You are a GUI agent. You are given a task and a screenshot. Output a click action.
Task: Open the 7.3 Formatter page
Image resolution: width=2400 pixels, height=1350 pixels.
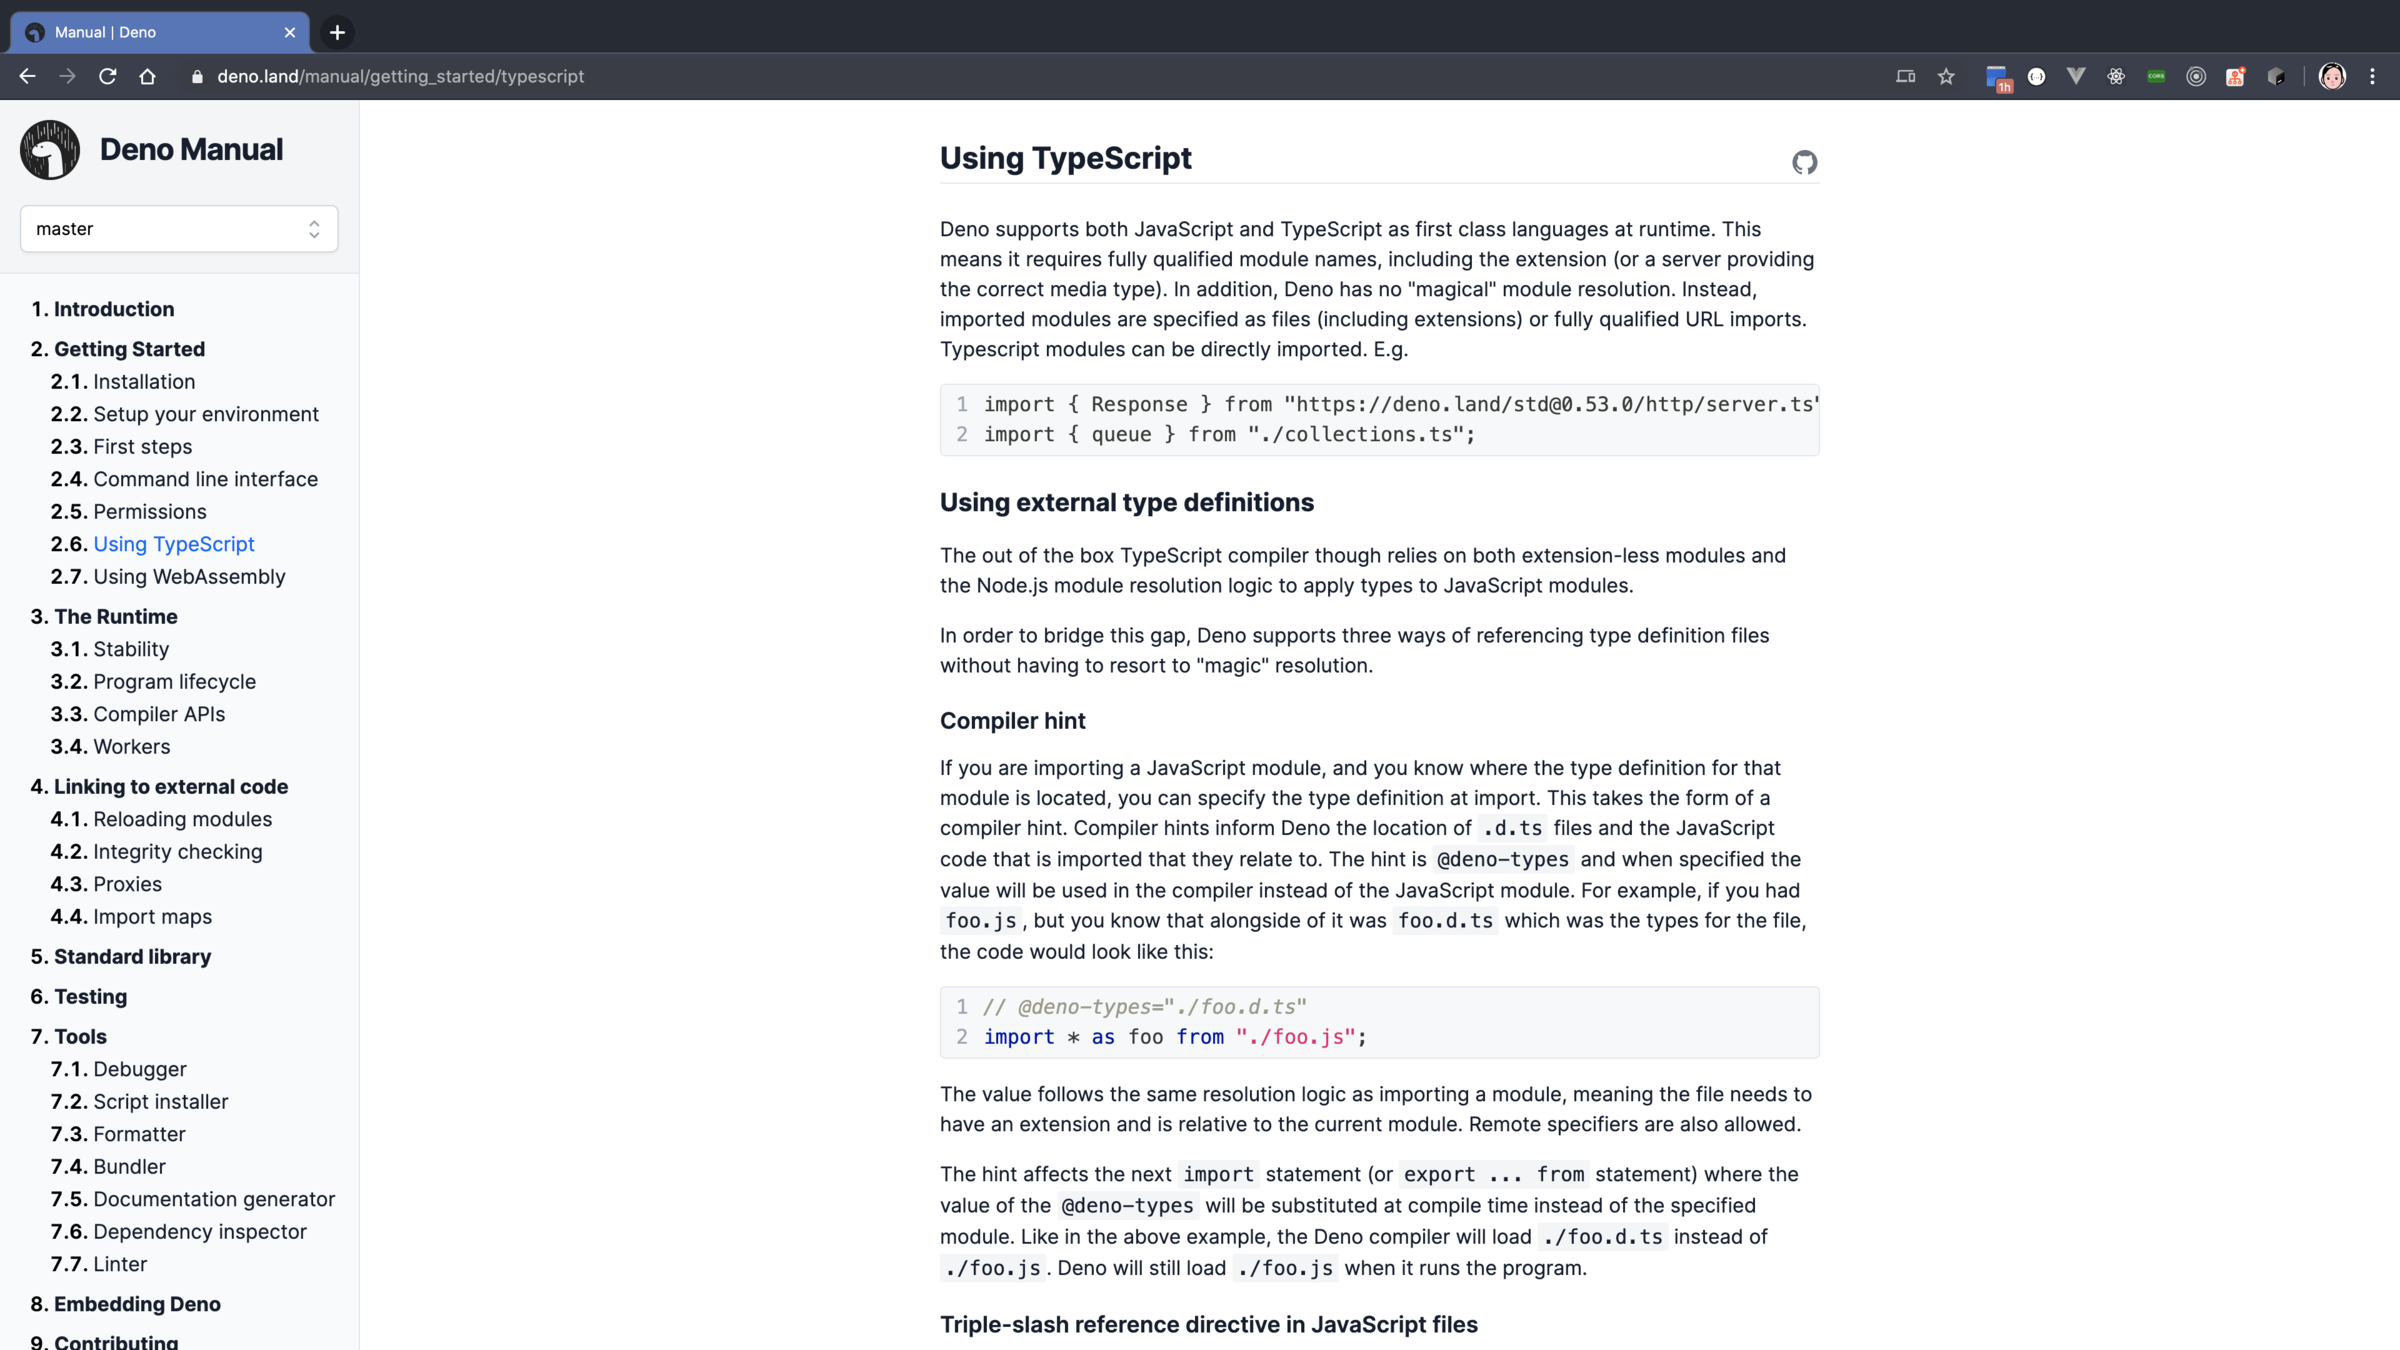pos(139,1134)
